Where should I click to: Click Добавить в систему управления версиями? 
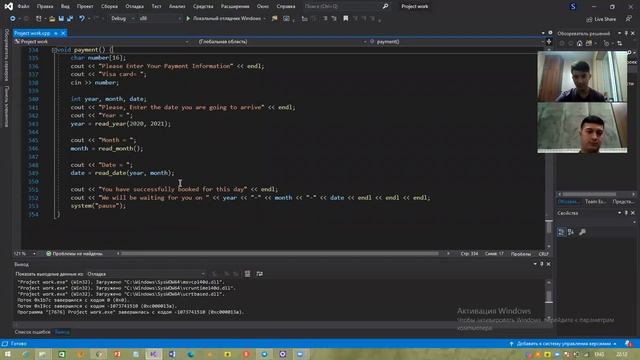pyautogui.click(x=563, y=344)
